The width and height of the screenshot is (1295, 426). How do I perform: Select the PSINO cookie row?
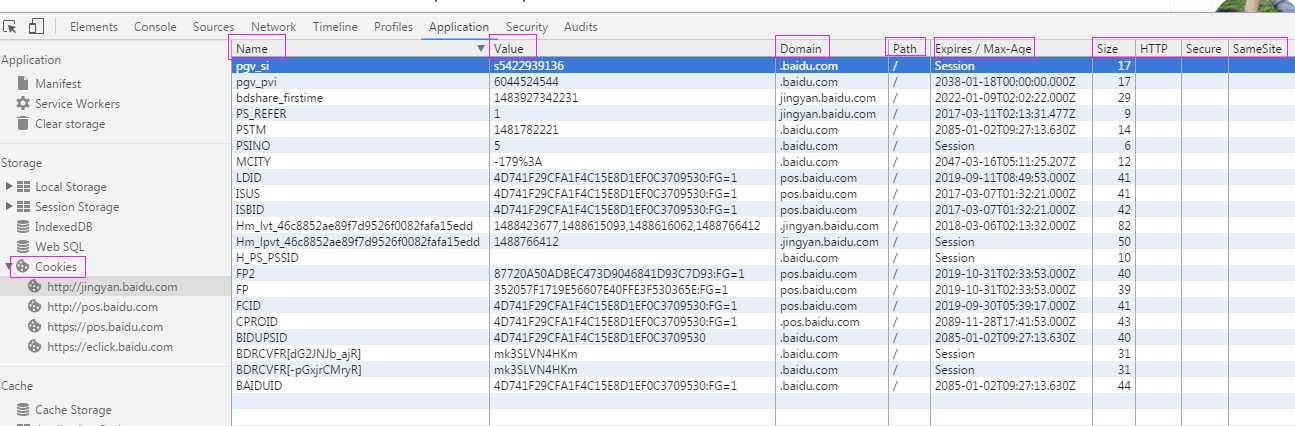pyautogui.click(x=763, y=146)
